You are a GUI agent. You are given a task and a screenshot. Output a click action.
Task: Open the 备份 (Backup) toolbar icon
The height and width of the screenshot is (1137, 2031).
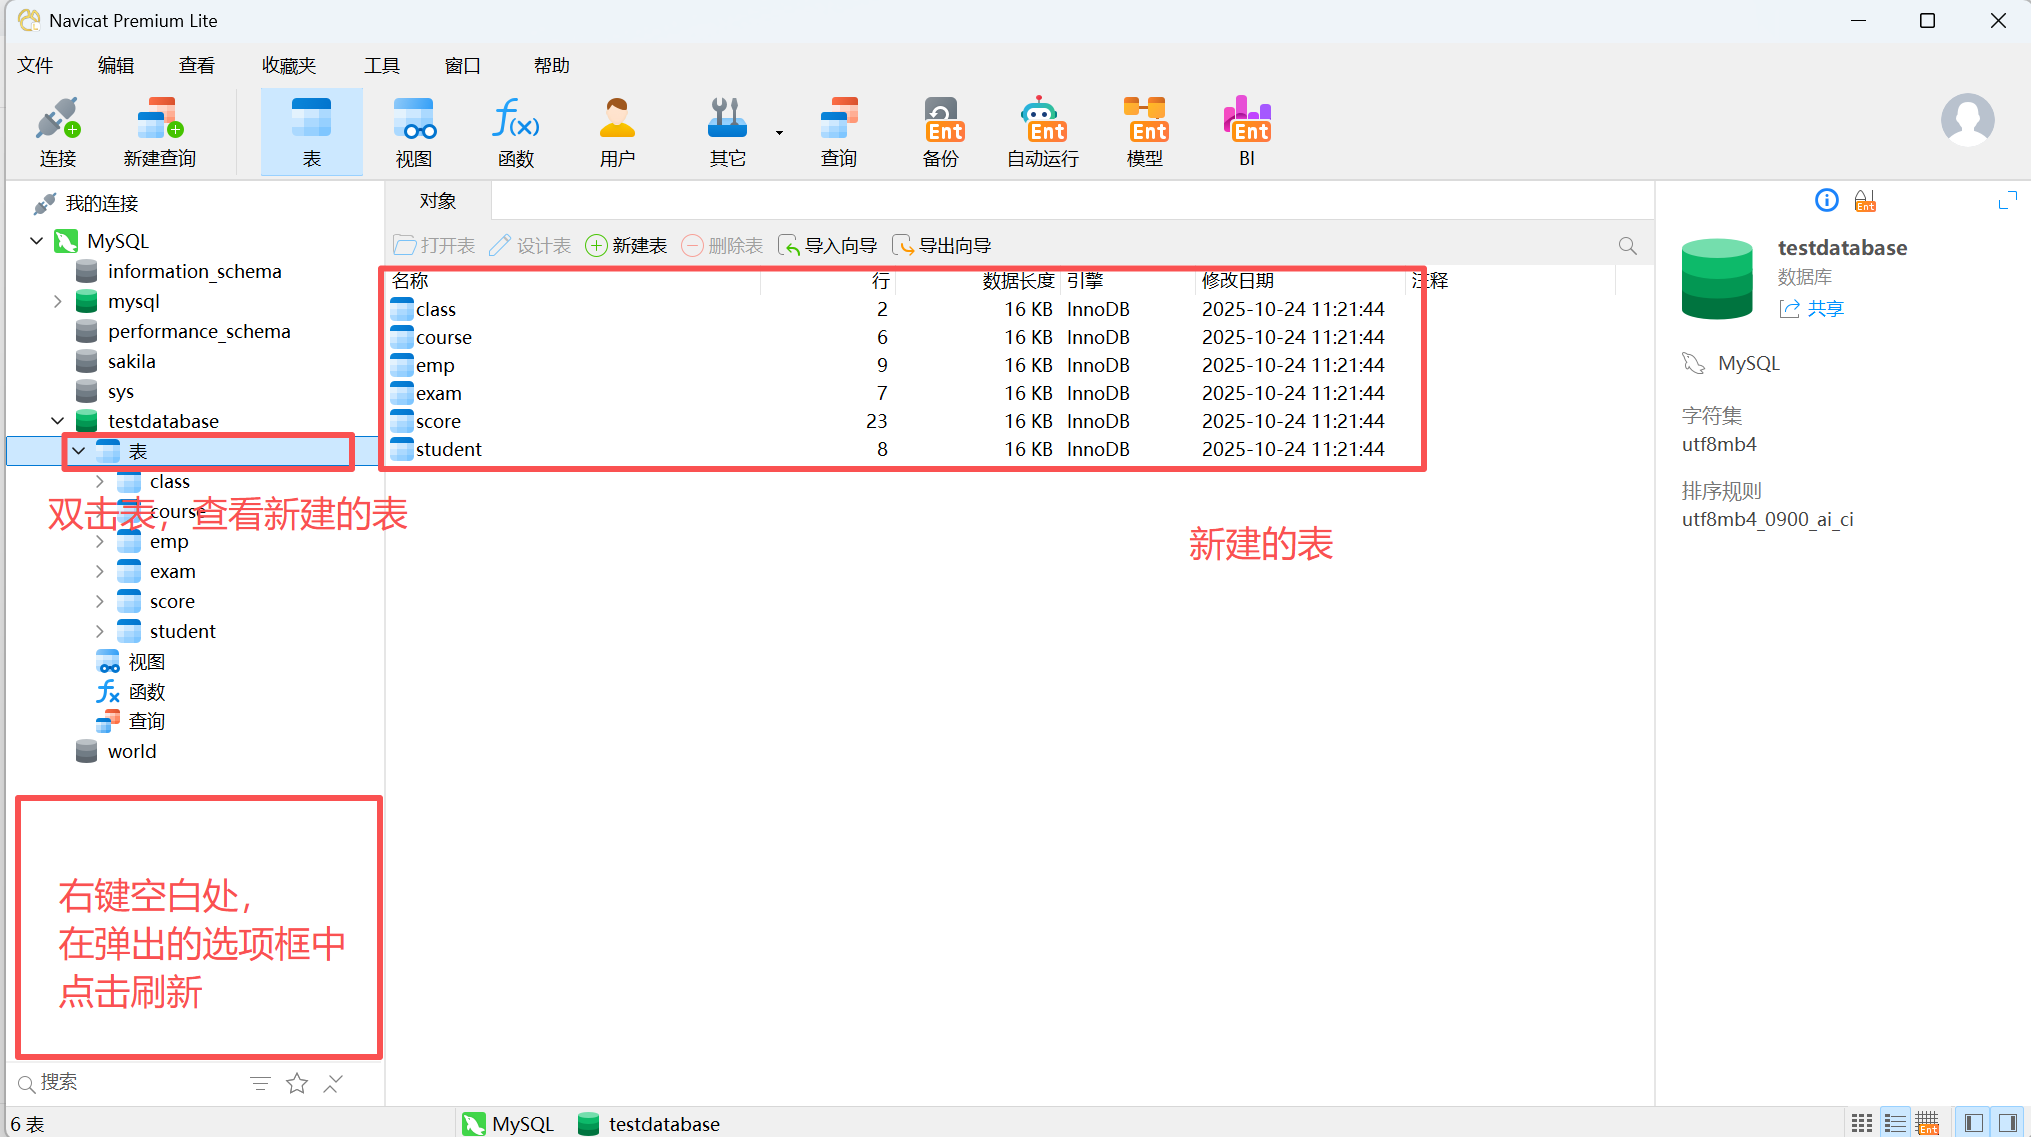point(940,131)
